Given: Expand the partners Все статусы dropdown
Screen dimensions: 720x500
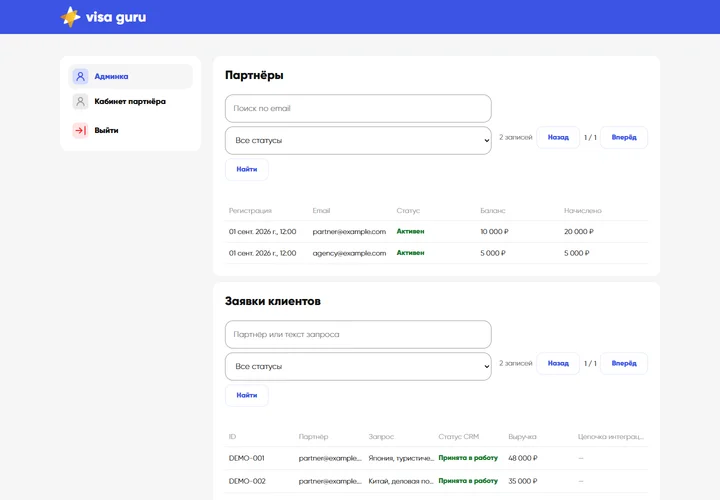Looking at the screenshot, I should tap(358, 140).
